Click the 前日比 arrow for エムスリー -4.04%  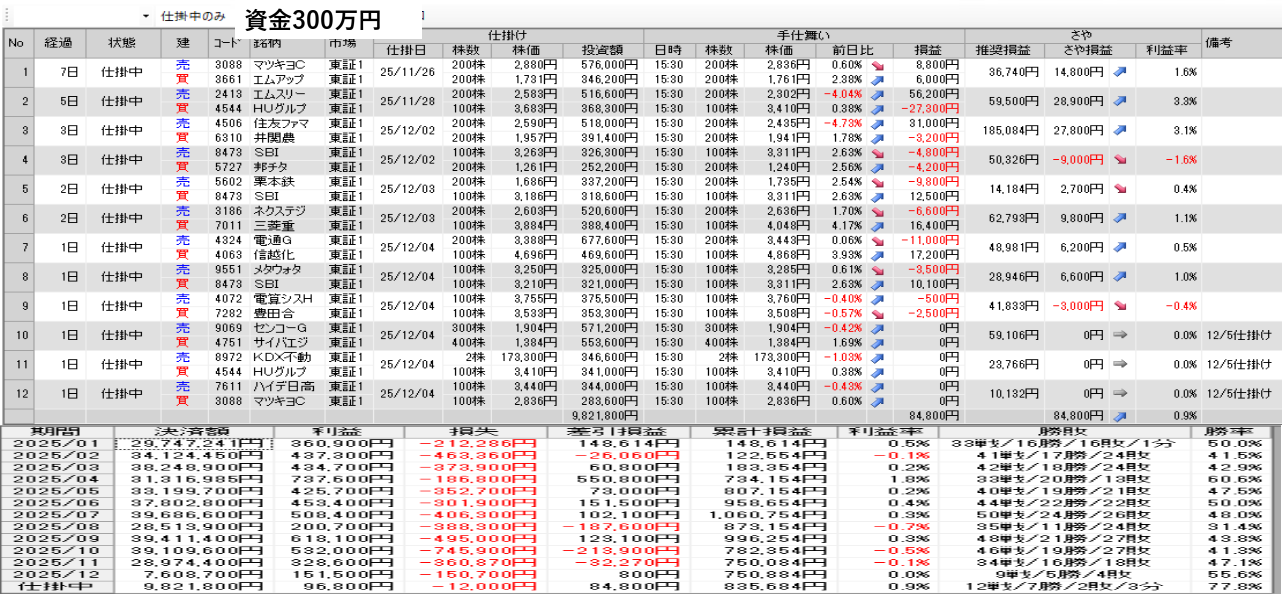tap(877, 94)
